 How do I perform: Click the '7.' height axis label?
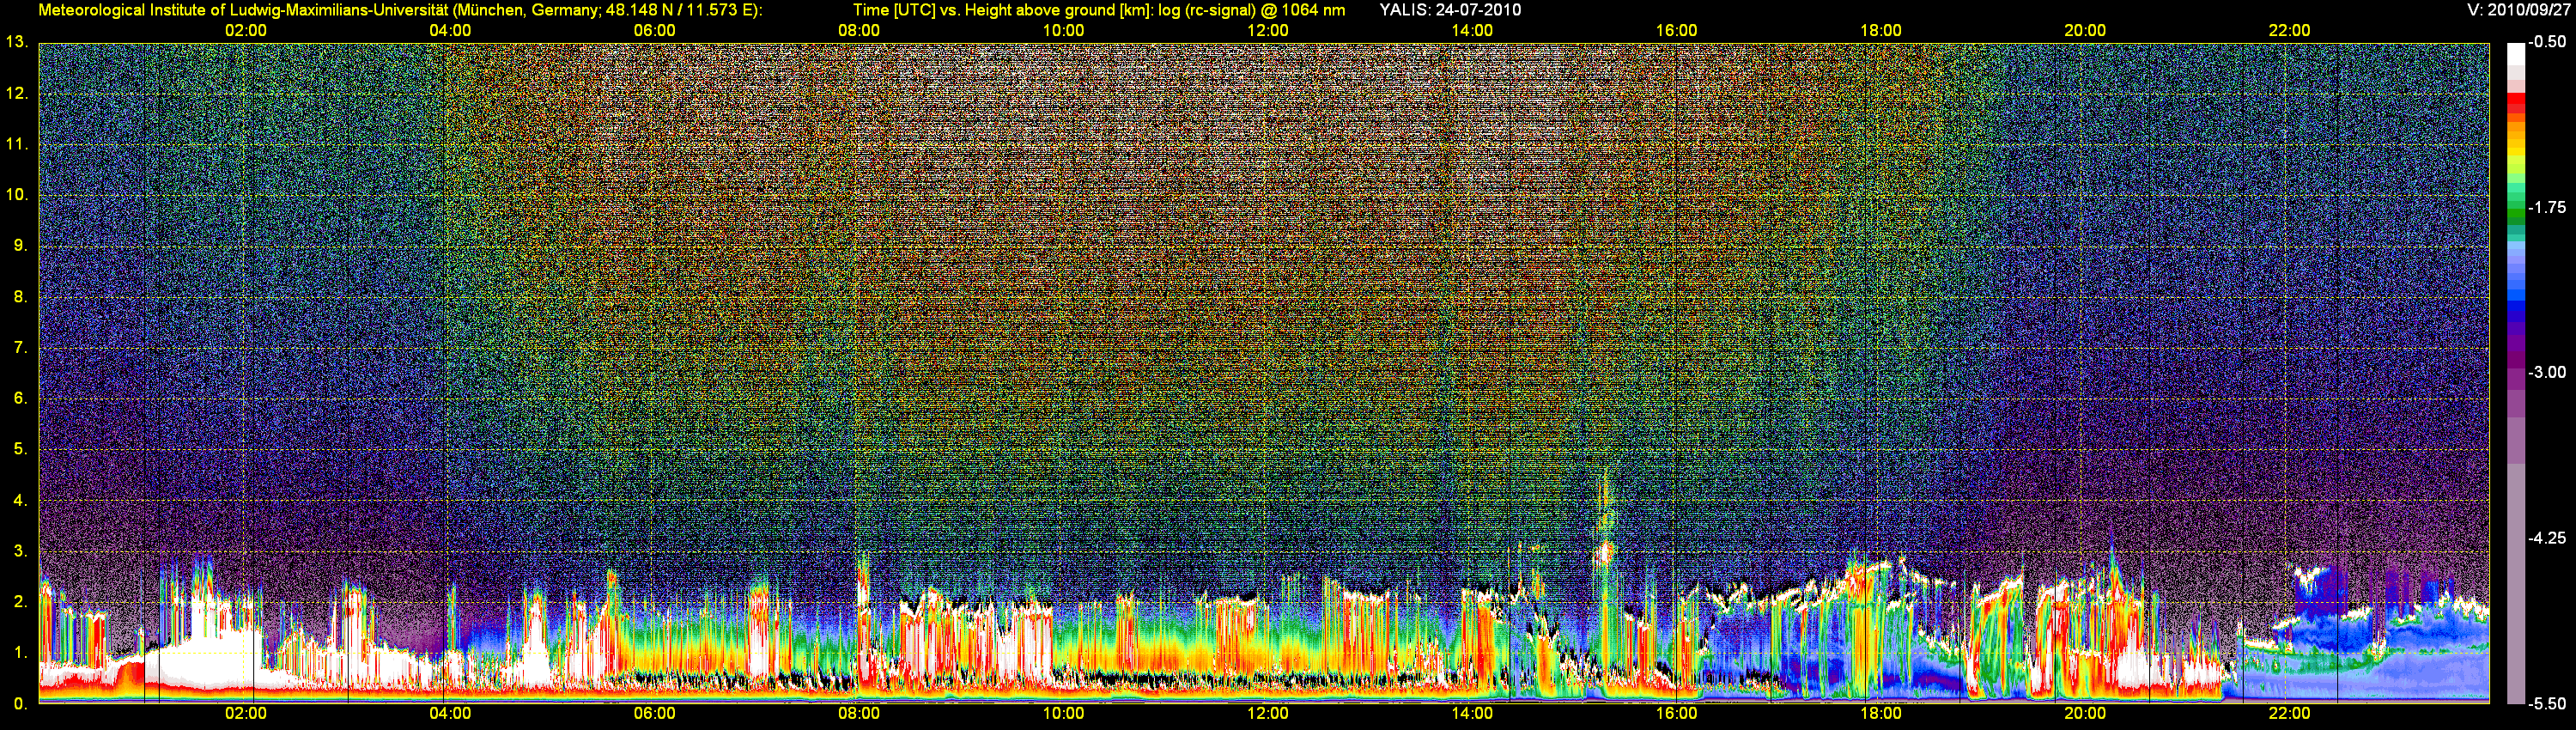(20, 347)
